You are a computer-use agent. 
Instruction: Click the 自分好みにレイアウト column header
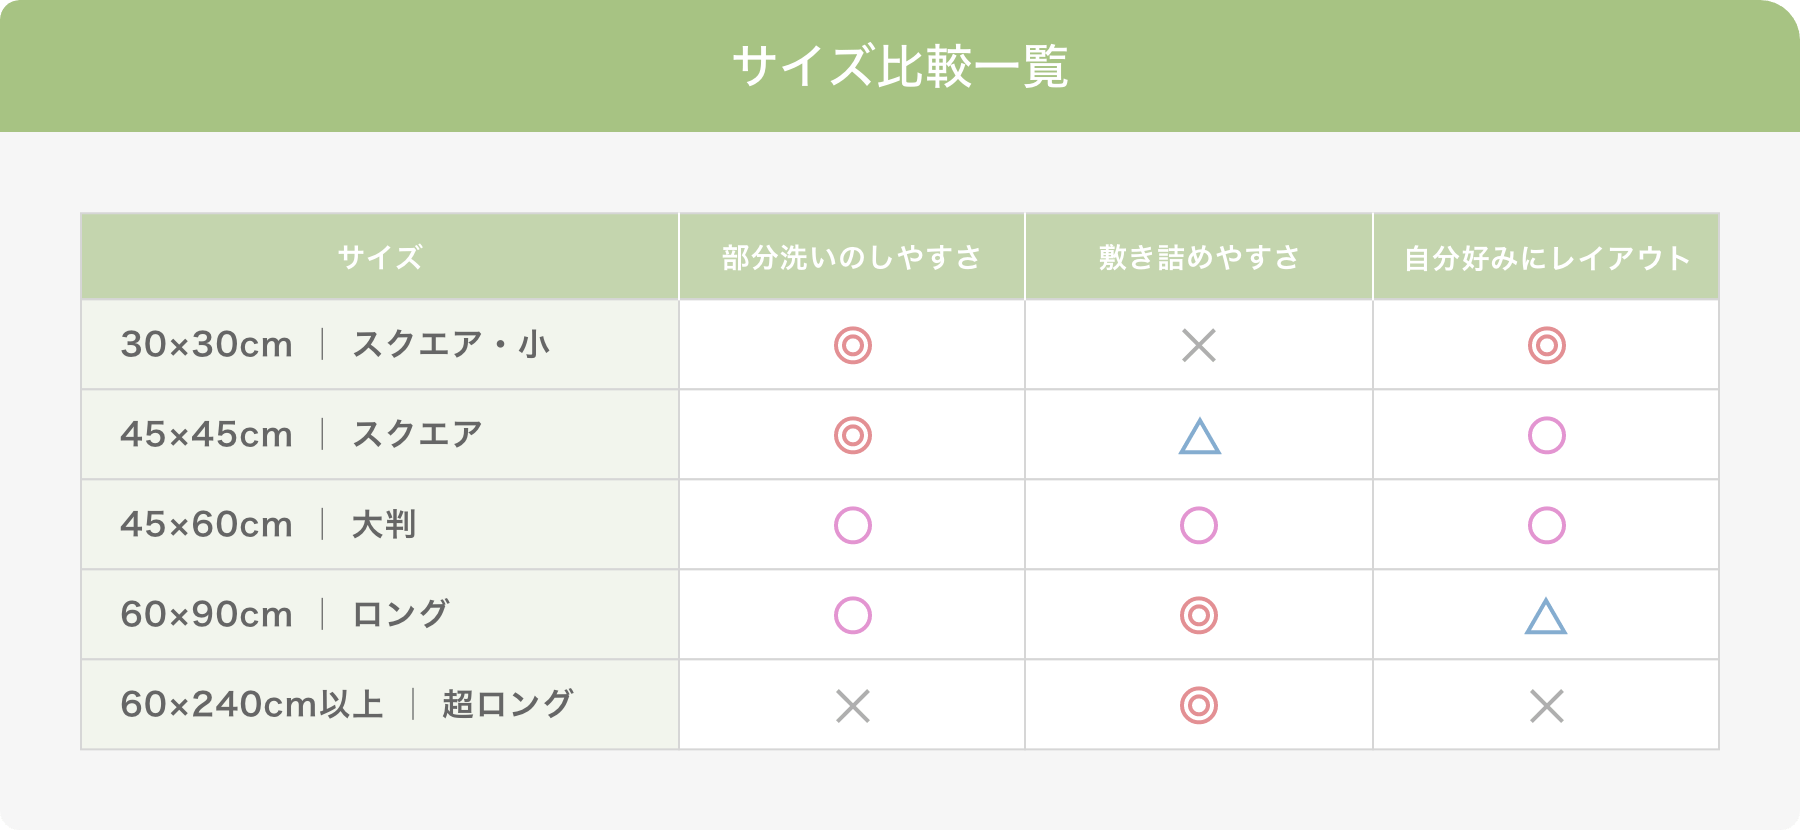1546,257
